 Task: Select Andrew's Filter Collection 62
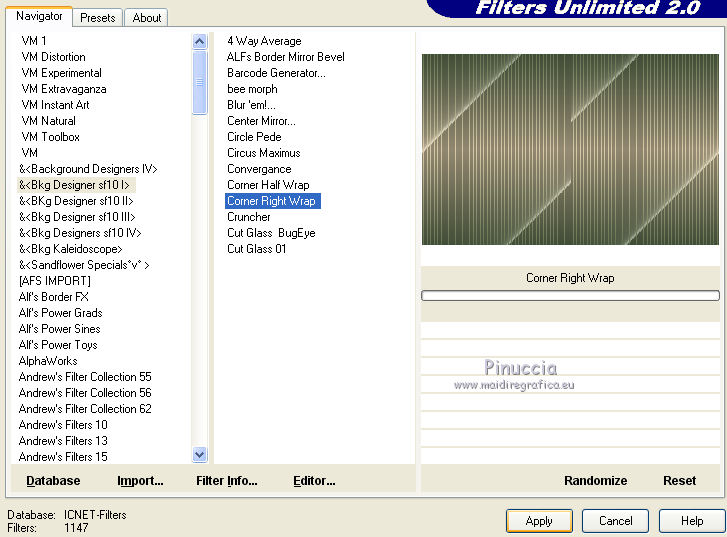(85, 409)
